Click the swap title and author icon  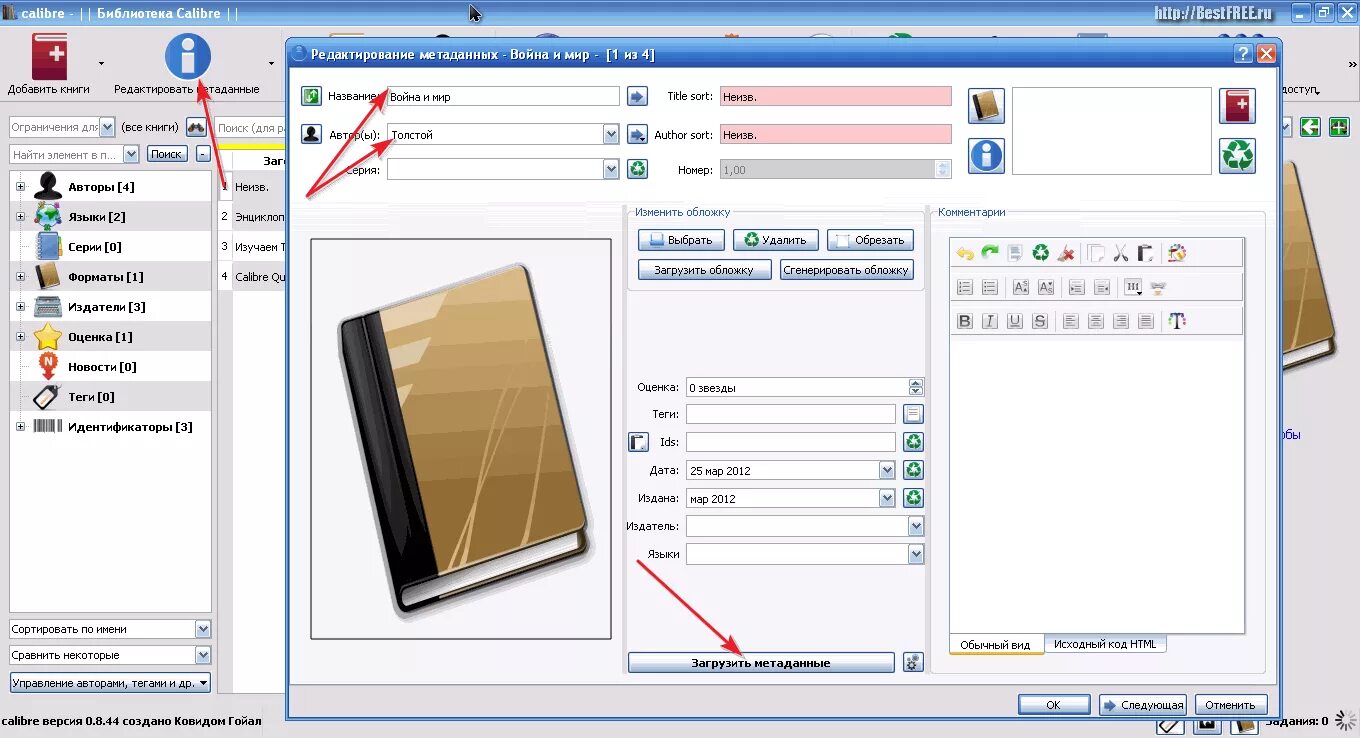[311, 96]
